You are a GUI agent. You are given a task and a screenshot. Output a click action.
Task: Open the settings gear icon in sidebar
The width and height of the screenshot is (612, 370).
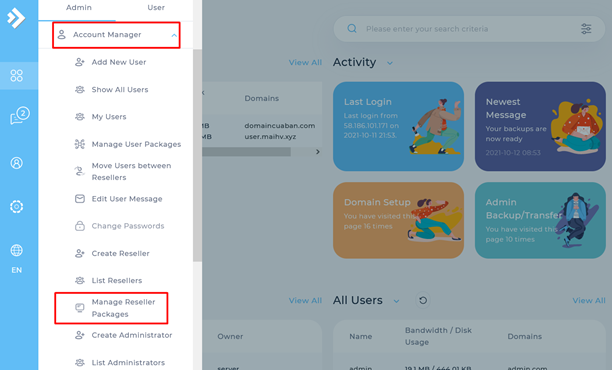coord(16,206)
